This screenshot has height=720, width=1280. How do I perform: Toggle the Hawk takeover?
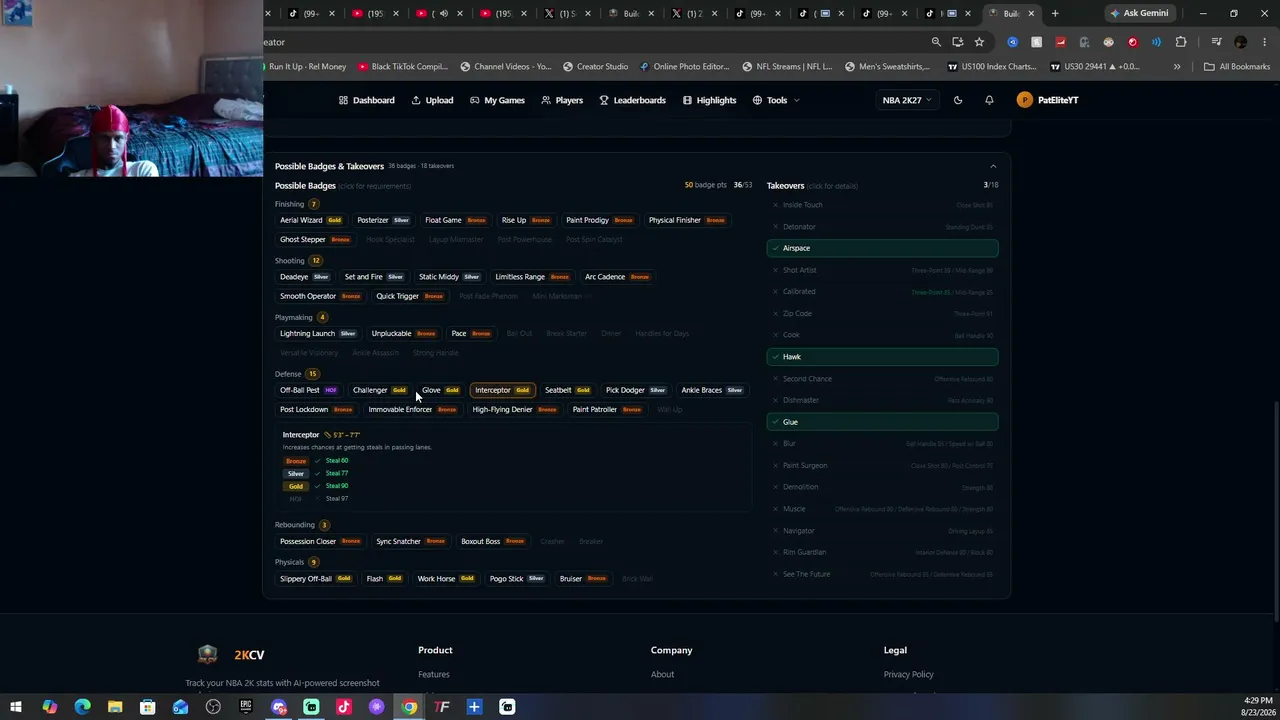pos(882,357)
